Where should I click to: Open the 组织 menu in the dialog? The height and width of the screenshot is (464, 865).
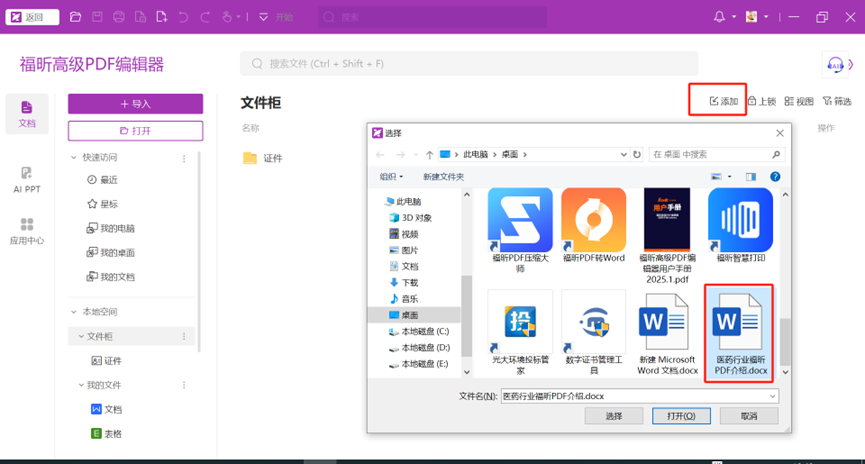click(391, 177)
